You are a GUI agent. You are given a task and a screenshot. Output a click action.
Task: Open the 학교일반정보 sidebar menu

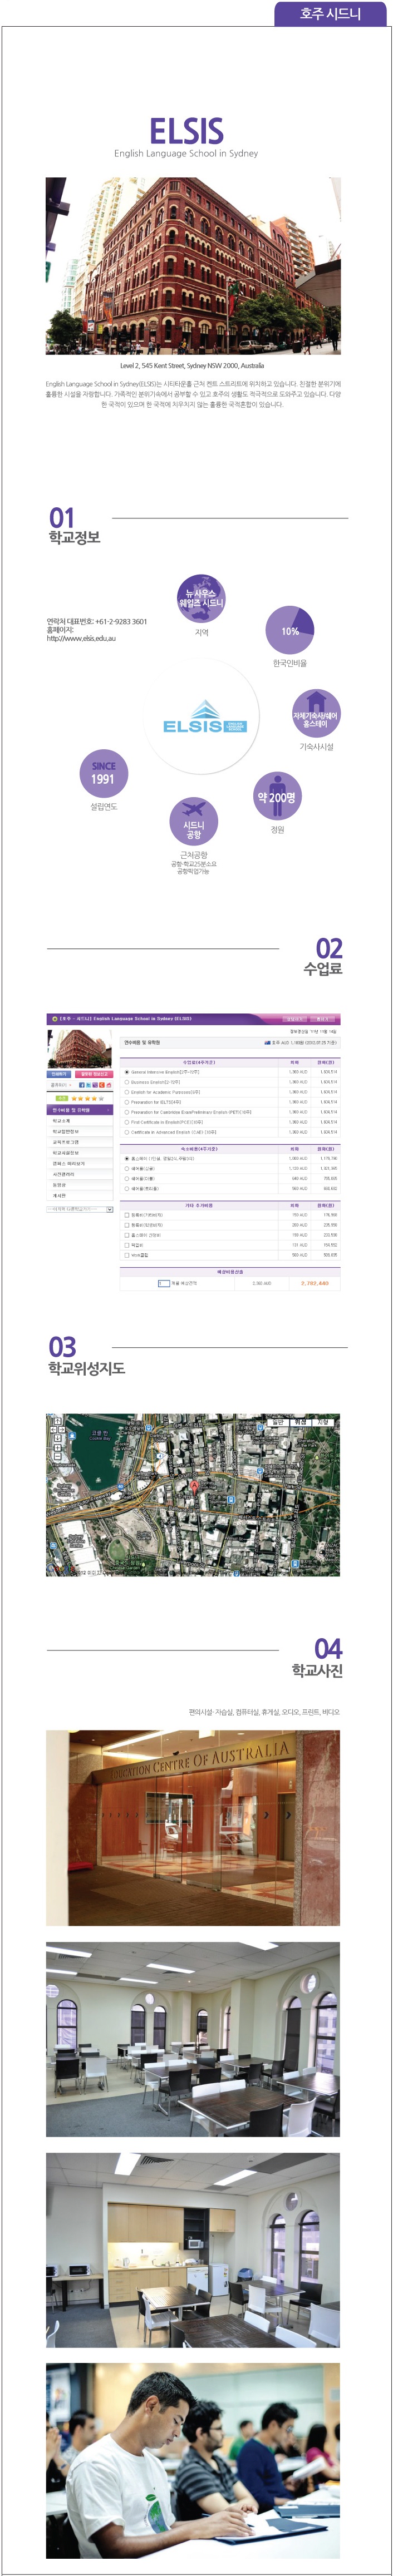79,1132
